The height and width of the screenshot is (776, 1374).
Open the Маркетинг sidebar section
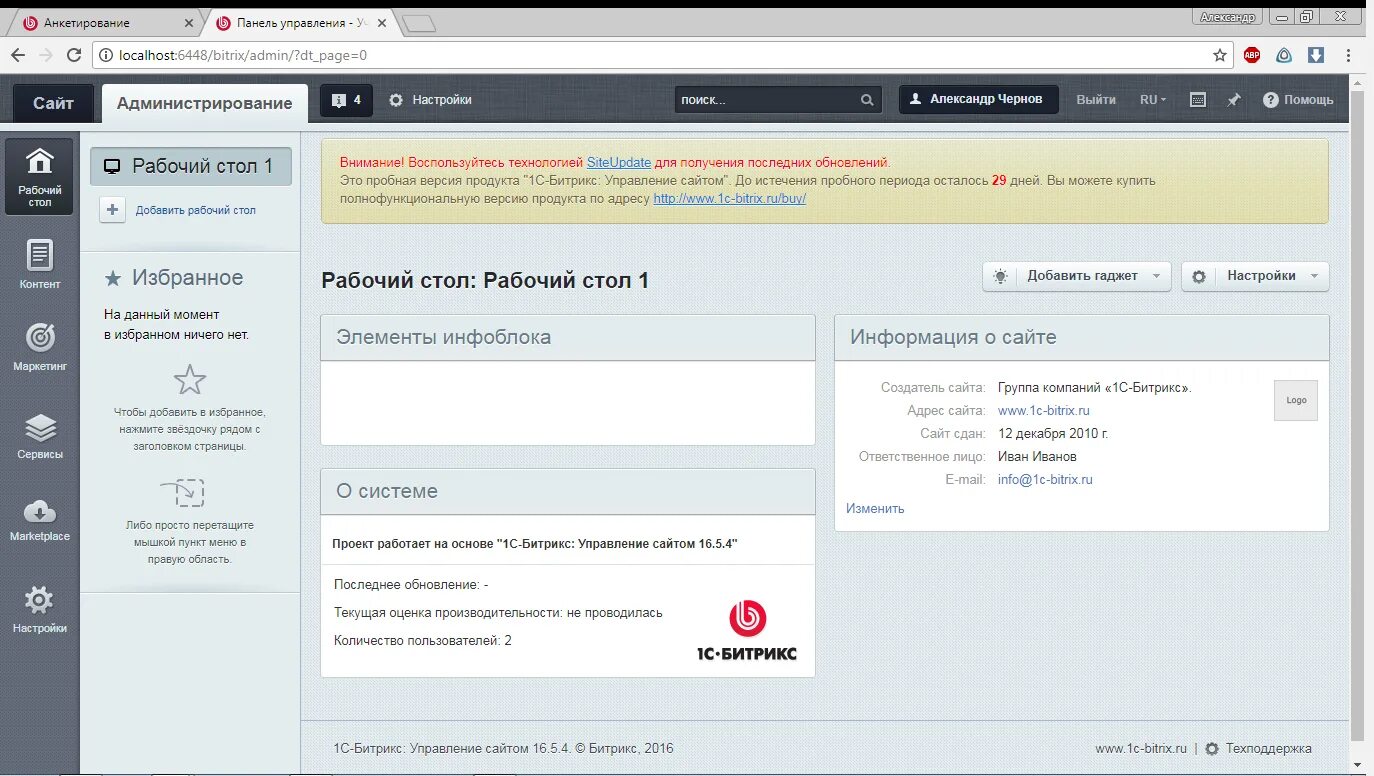pos(39,346)
